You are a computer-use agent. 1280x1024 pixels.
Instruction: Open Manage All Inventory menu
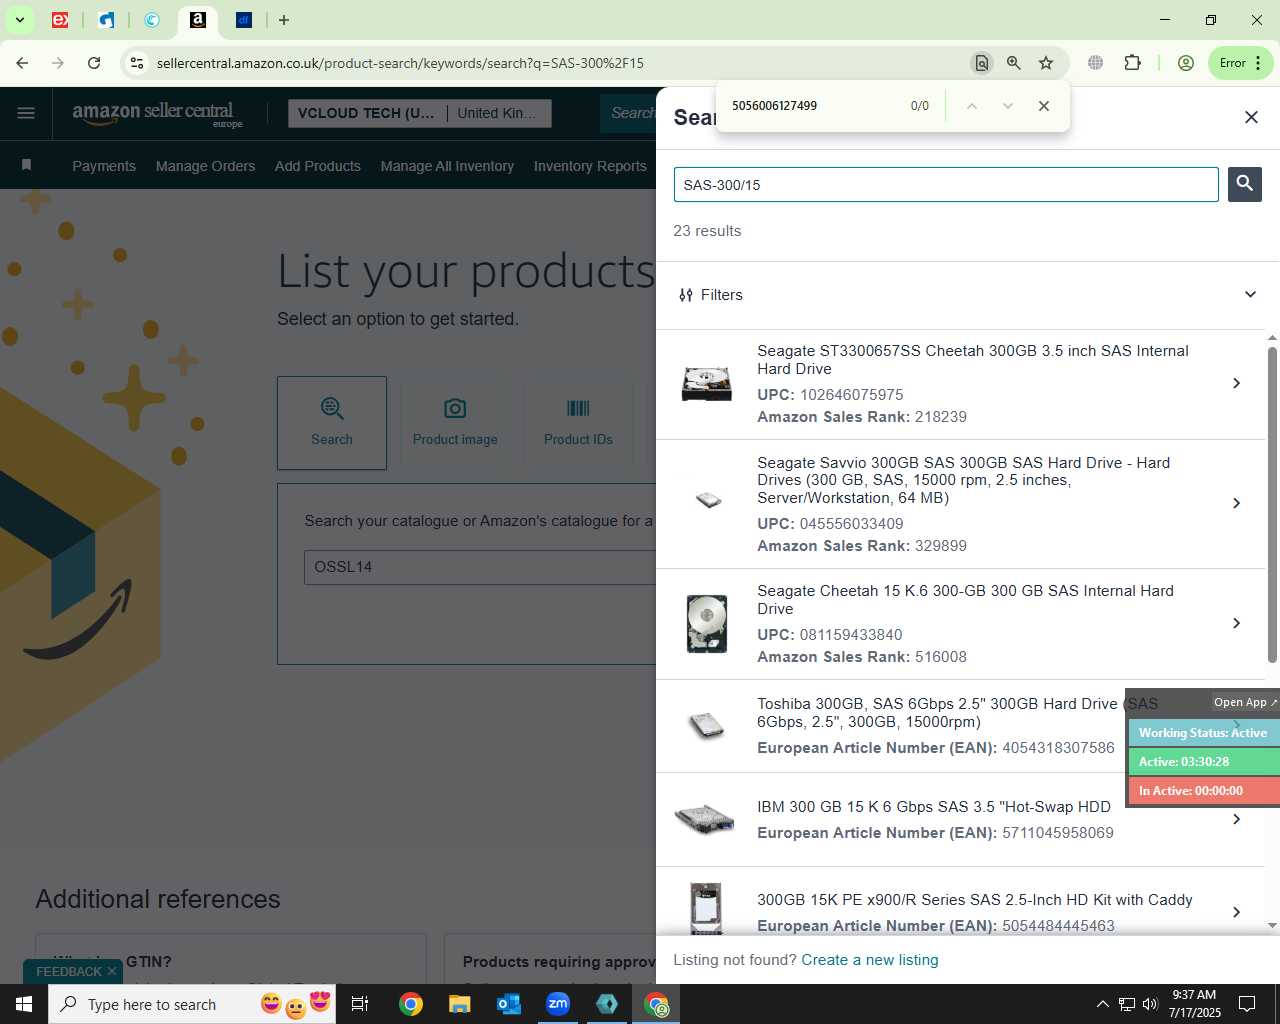(447, 166)
